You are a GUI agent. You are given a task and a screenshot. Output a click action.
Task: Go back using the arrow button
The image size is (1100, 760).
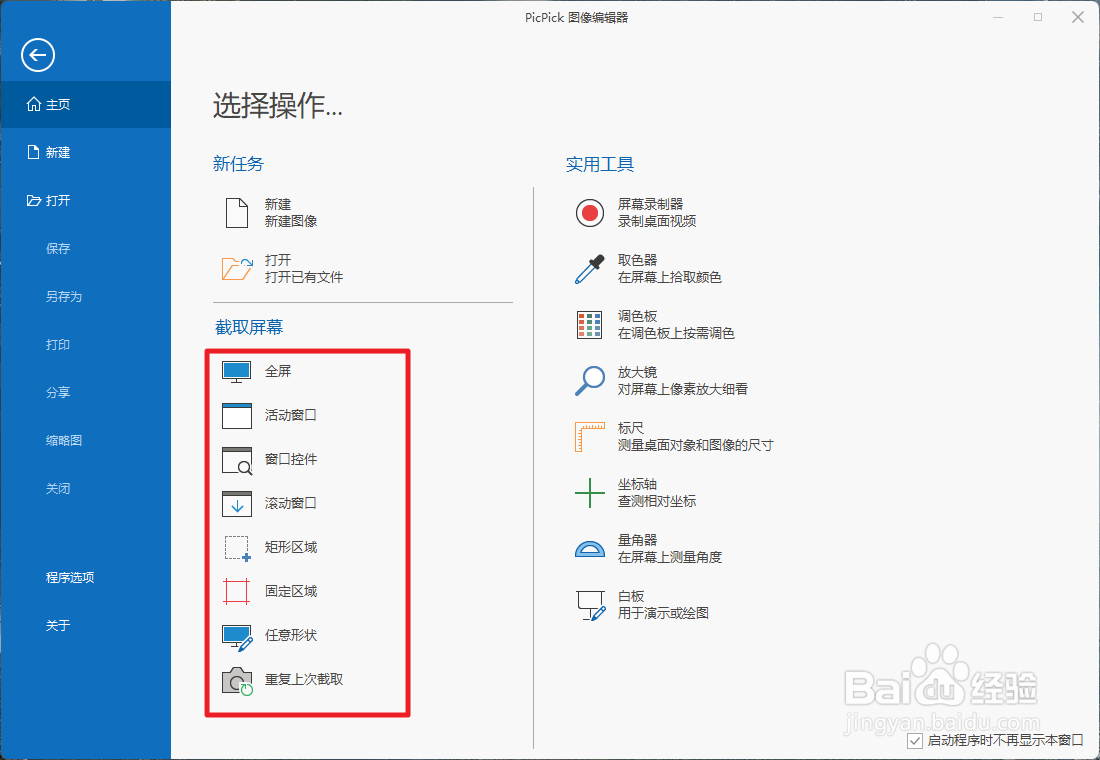click(37, 55)
